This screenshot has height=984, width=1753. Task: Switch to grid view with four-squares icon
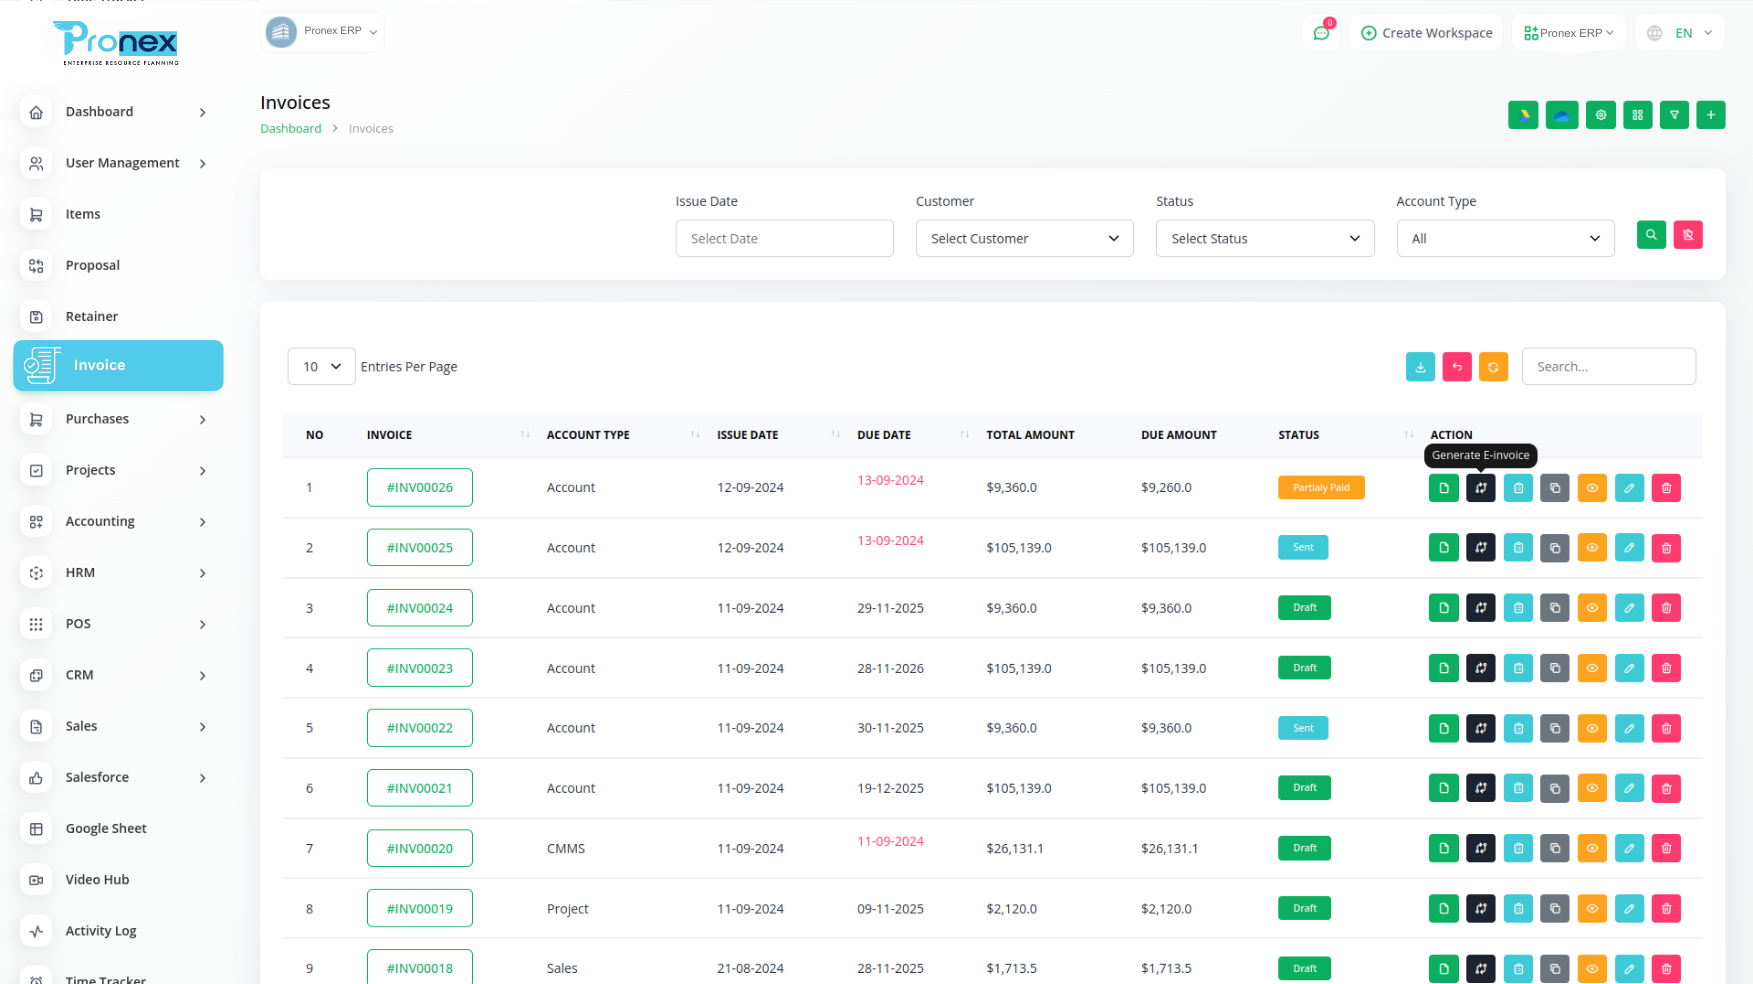1637,115
